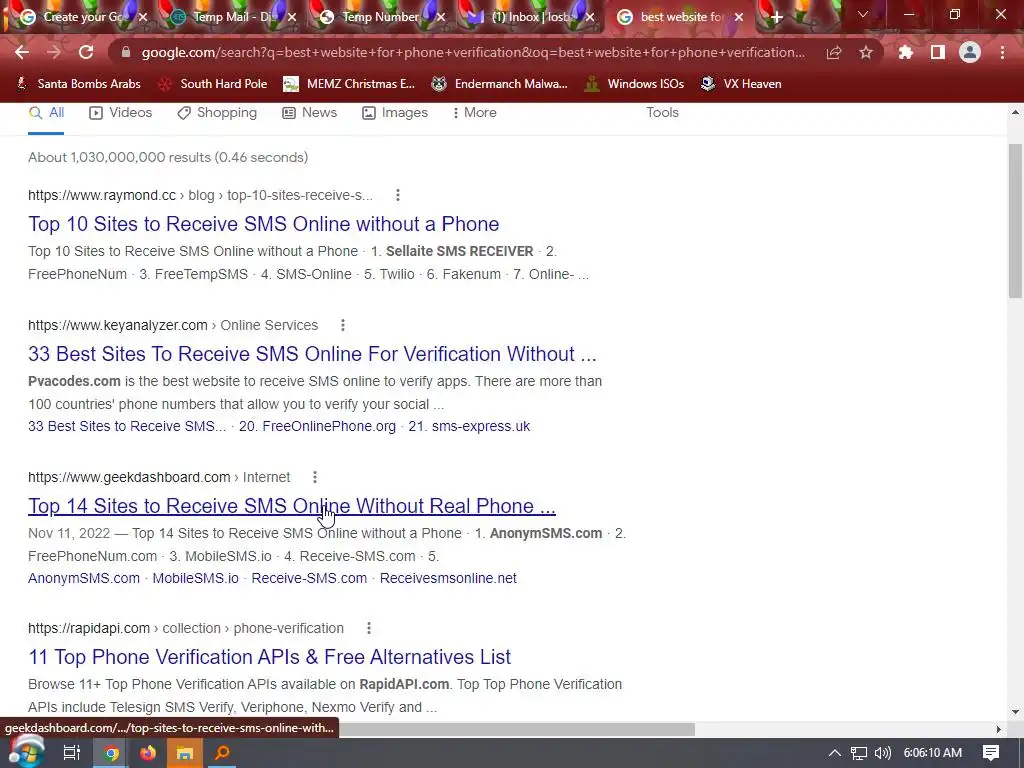This screenshot has width=1024, height=768.
Task: Open Task View in taskbar
Action: click(71, 753)
